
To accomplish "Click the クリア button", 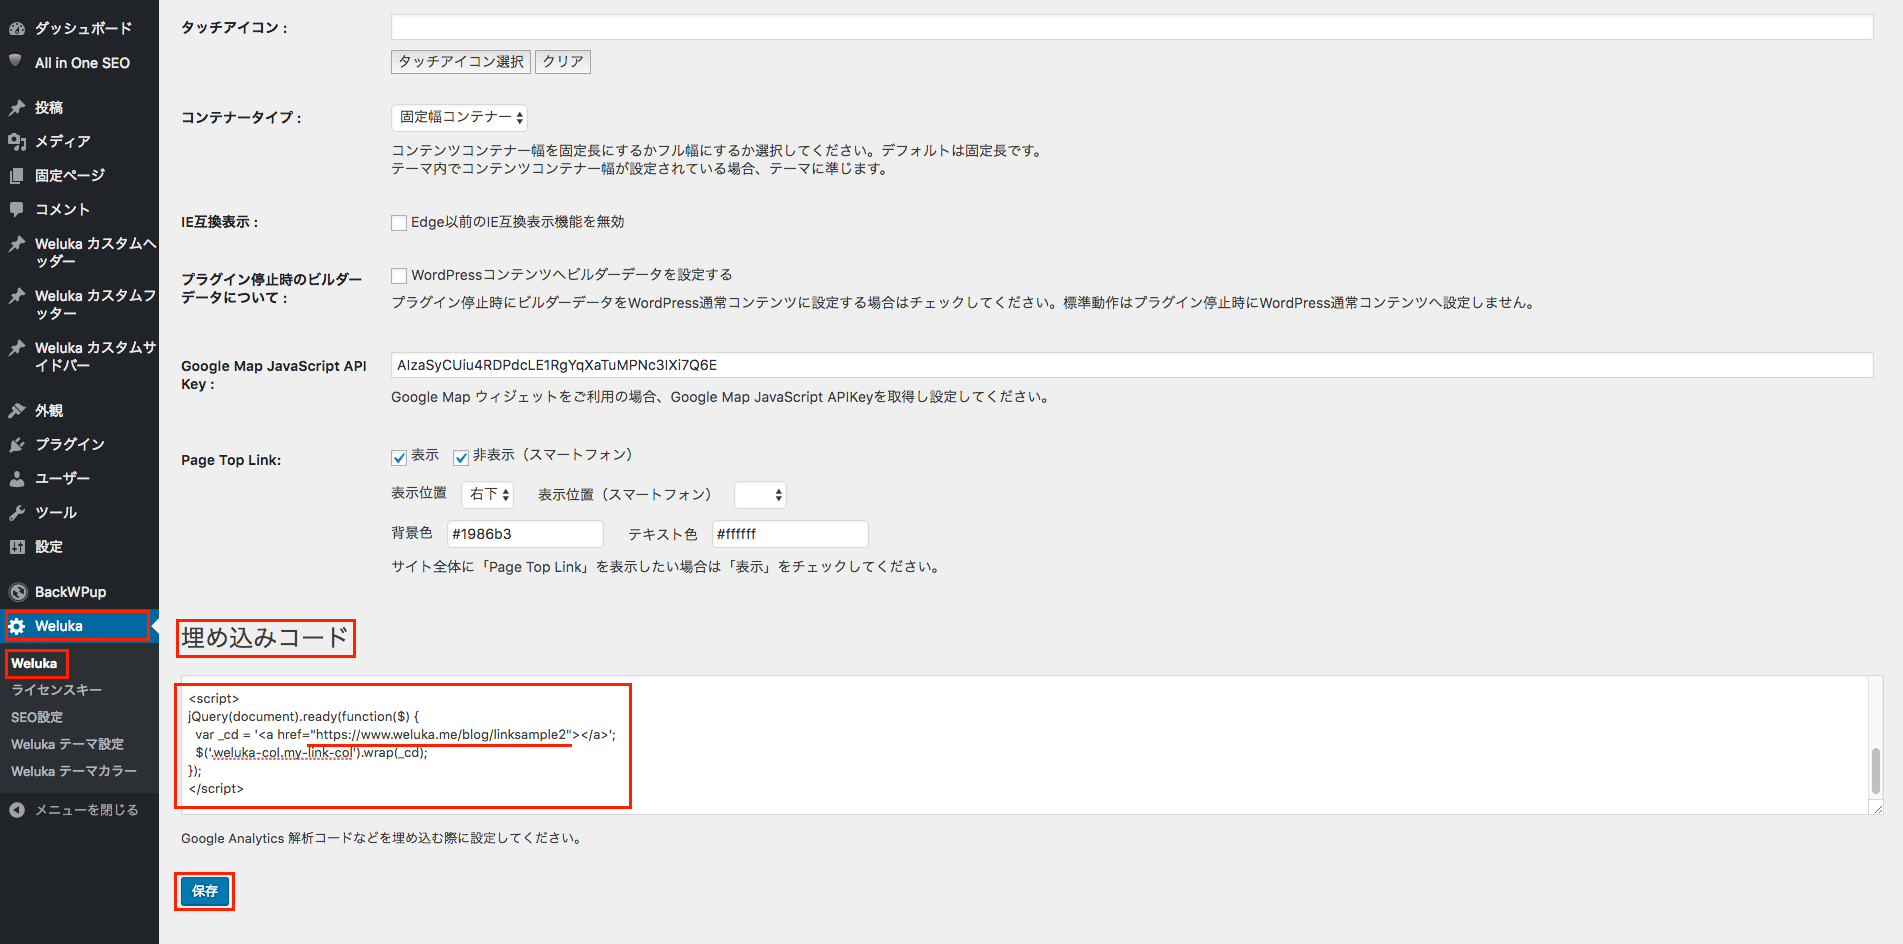I will (x=563, y=62).
